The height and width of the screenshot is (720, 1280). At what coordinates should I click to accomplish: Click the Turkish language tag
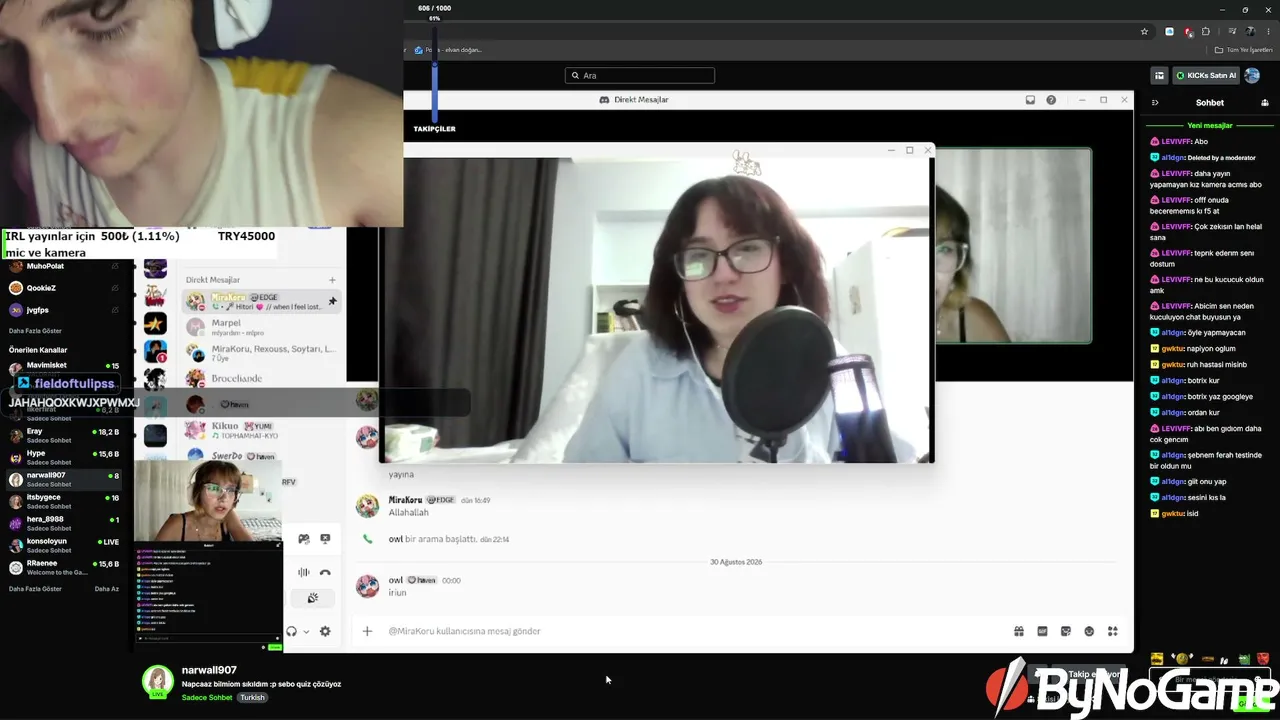point(252,697)
